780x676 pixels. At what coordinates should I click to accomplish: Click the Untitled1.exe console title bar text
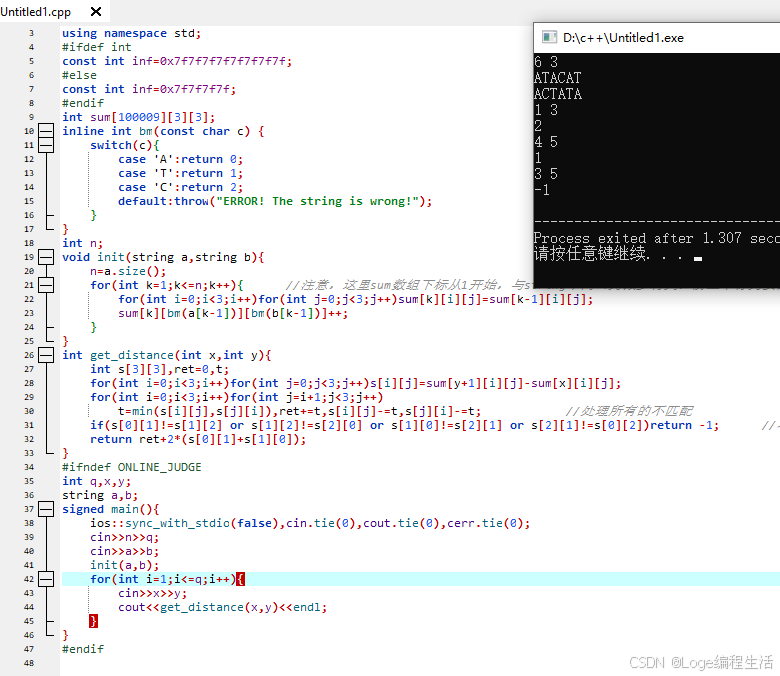click(x=623, y=38)
